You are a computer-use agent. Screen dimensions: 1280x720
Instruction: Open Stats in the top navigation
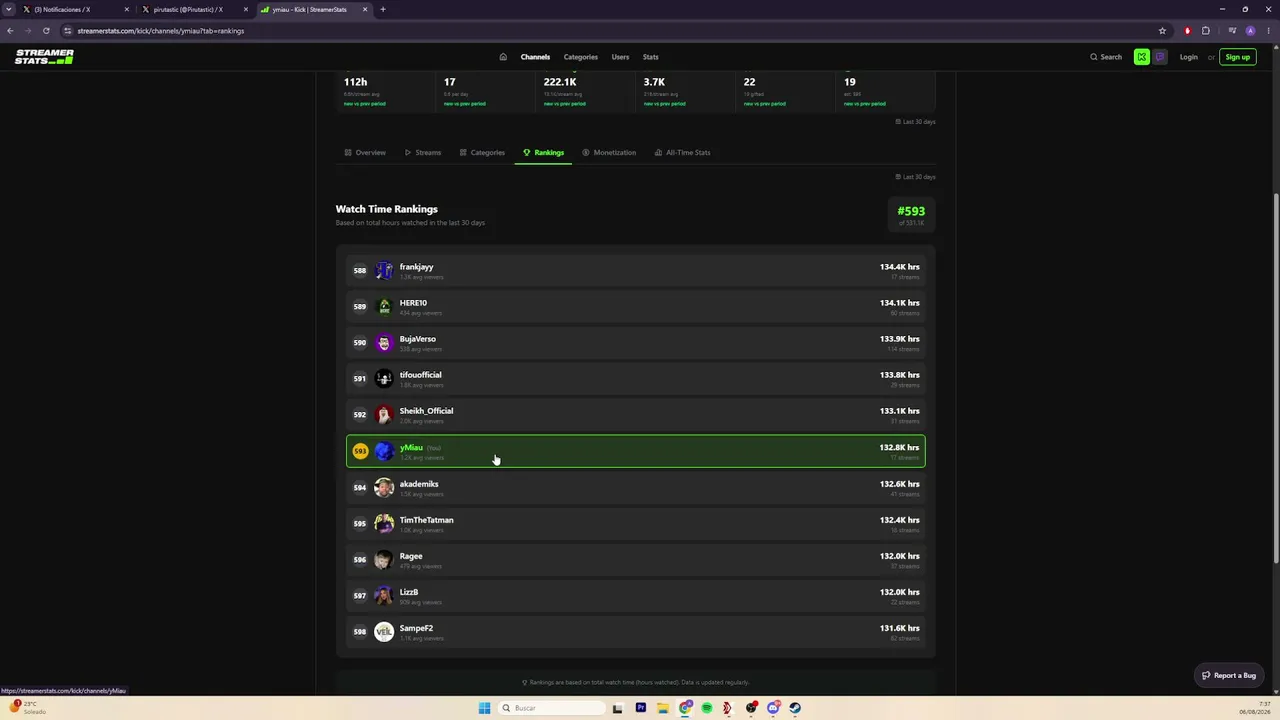[x=650, y=57]
